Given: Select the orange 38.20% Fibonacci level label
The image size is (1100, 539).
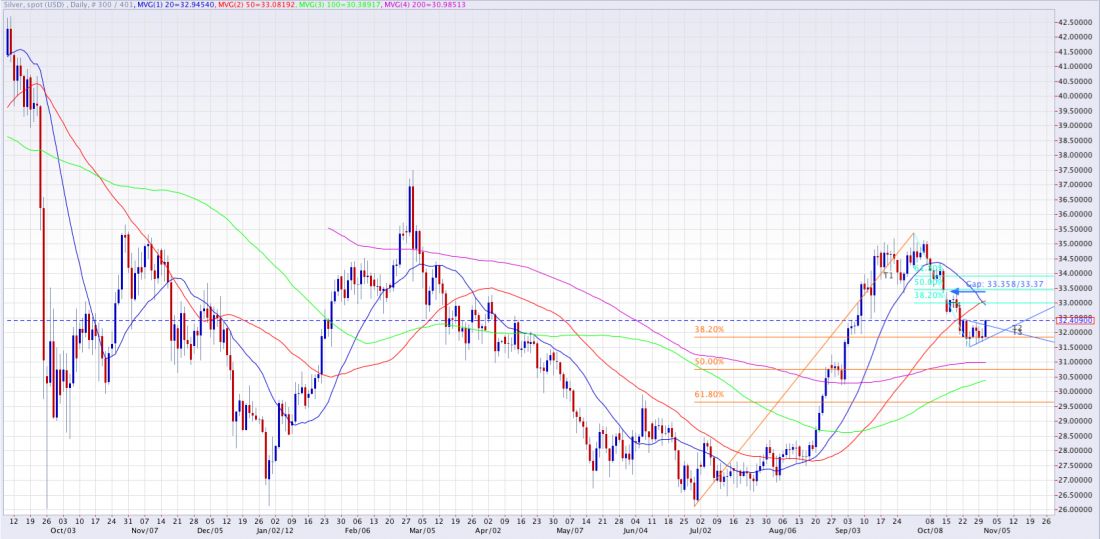Looking at the screenshot, I should 708,329.
